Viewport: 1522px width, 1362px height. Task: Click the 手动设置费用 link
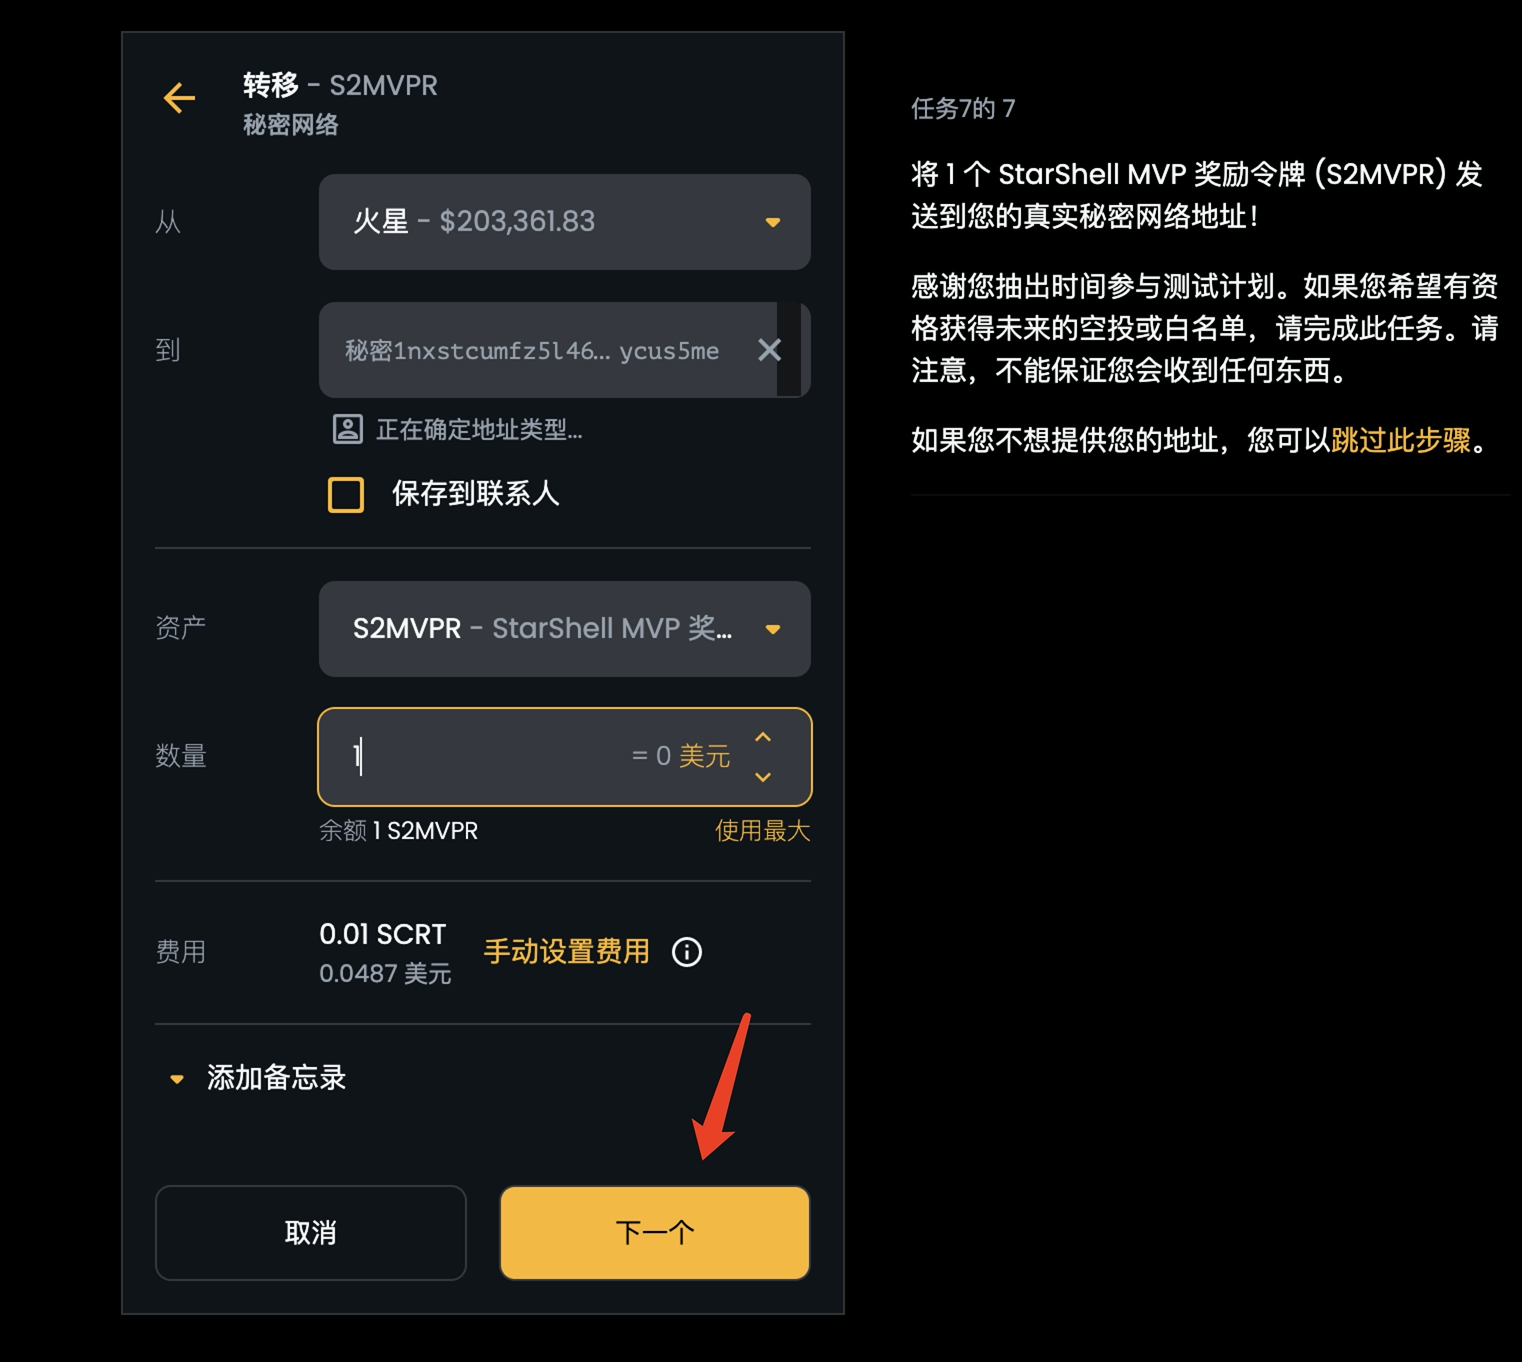(566, 952)
